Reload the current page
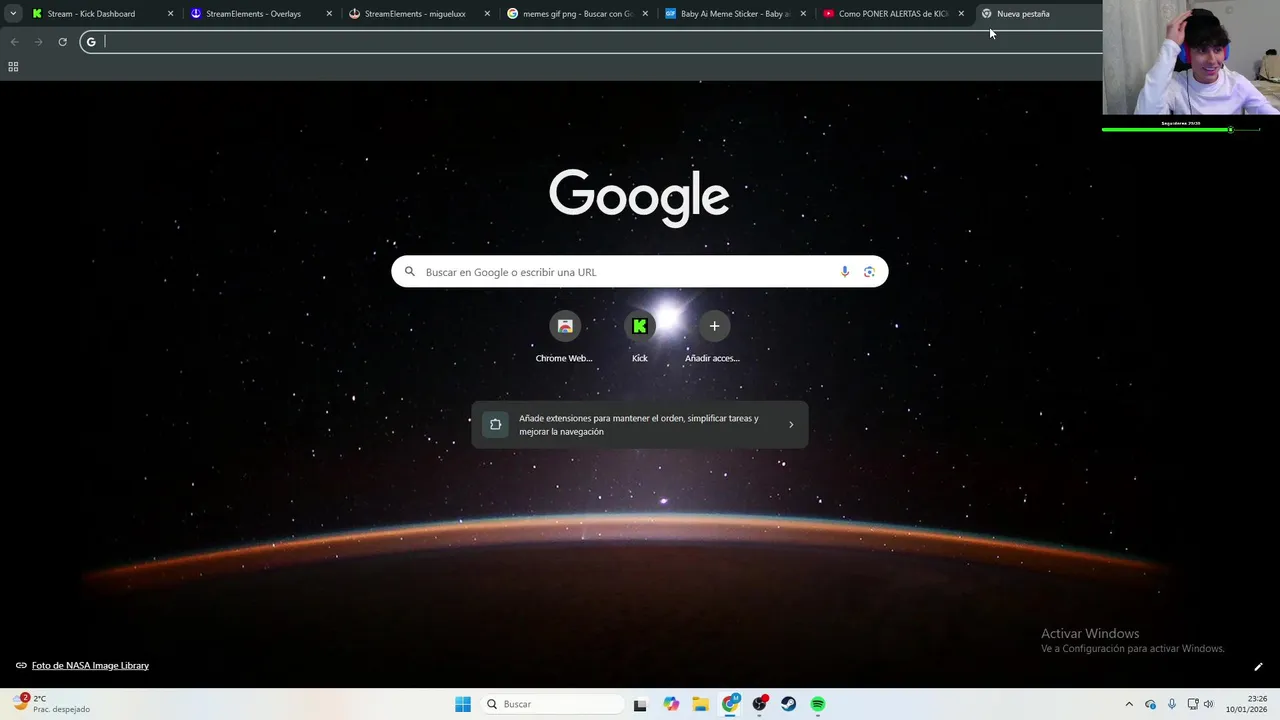 coord(62,42)
